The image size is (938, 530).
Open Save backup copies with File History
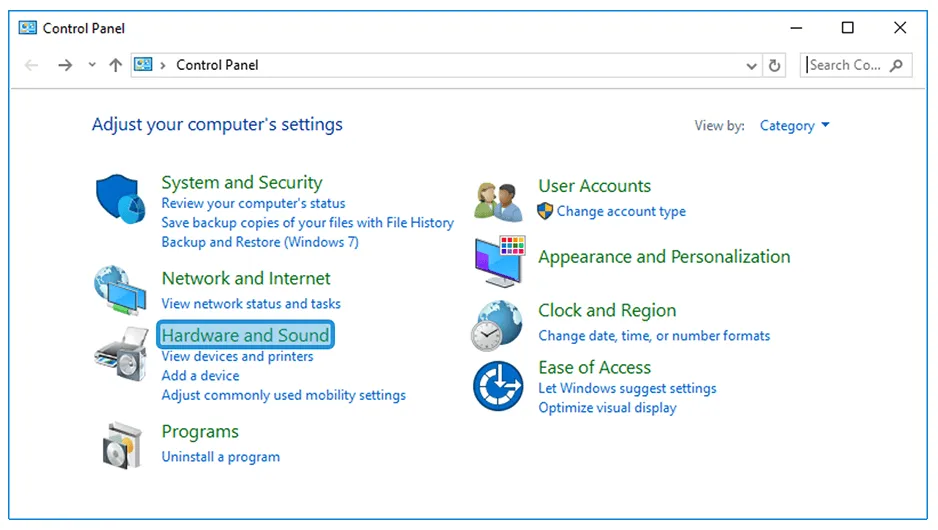pos(307,223)
